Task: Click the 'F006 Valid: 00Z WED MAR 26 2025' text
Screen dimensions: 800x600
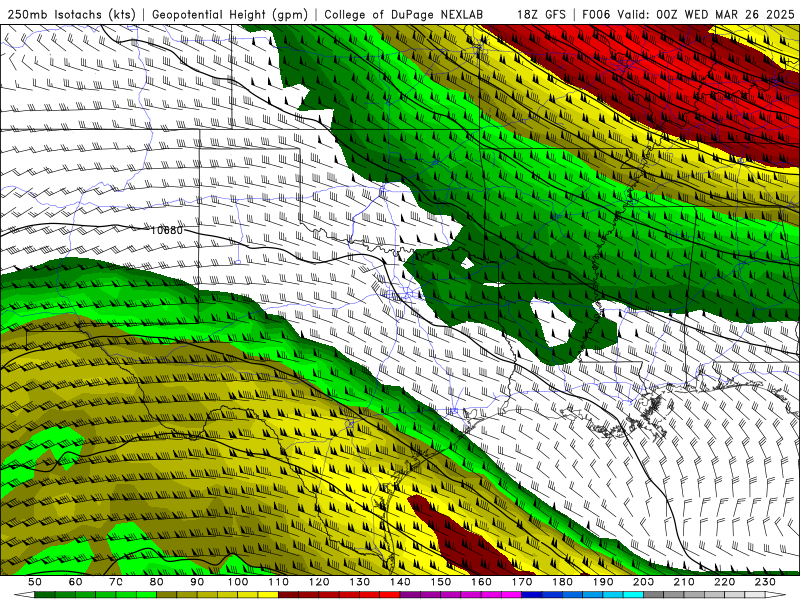Action: pyautogui.click(x=688, y=14)
